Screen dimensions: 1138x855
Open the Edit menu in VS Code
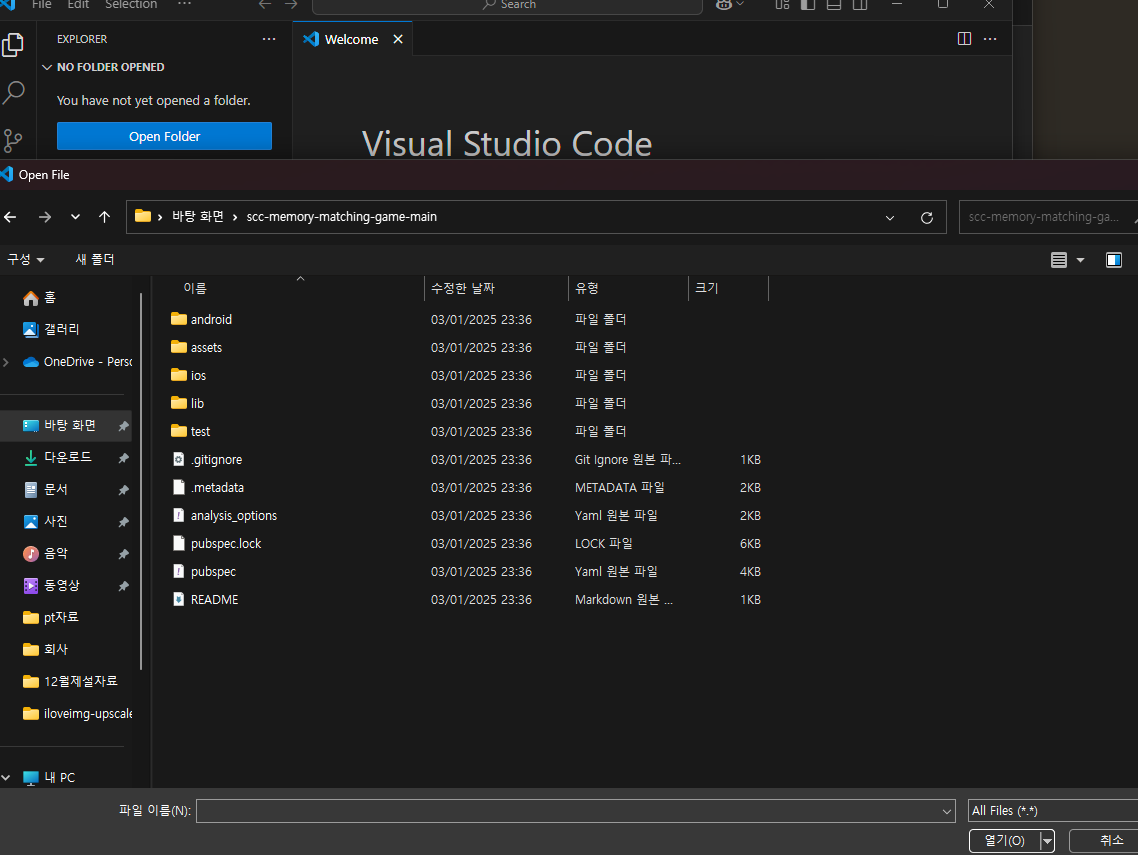(x=78, y=4)
